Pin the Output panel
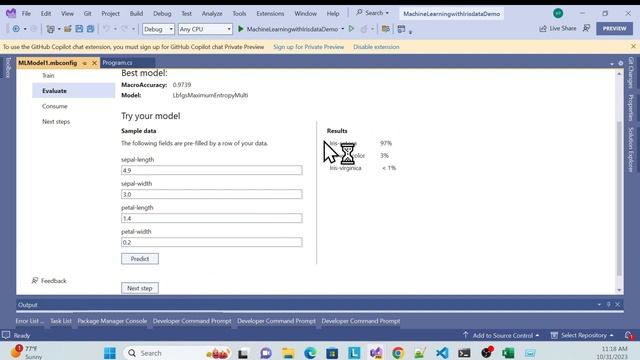This screenshot has height=360, width=640. click(x=609, y=304)
